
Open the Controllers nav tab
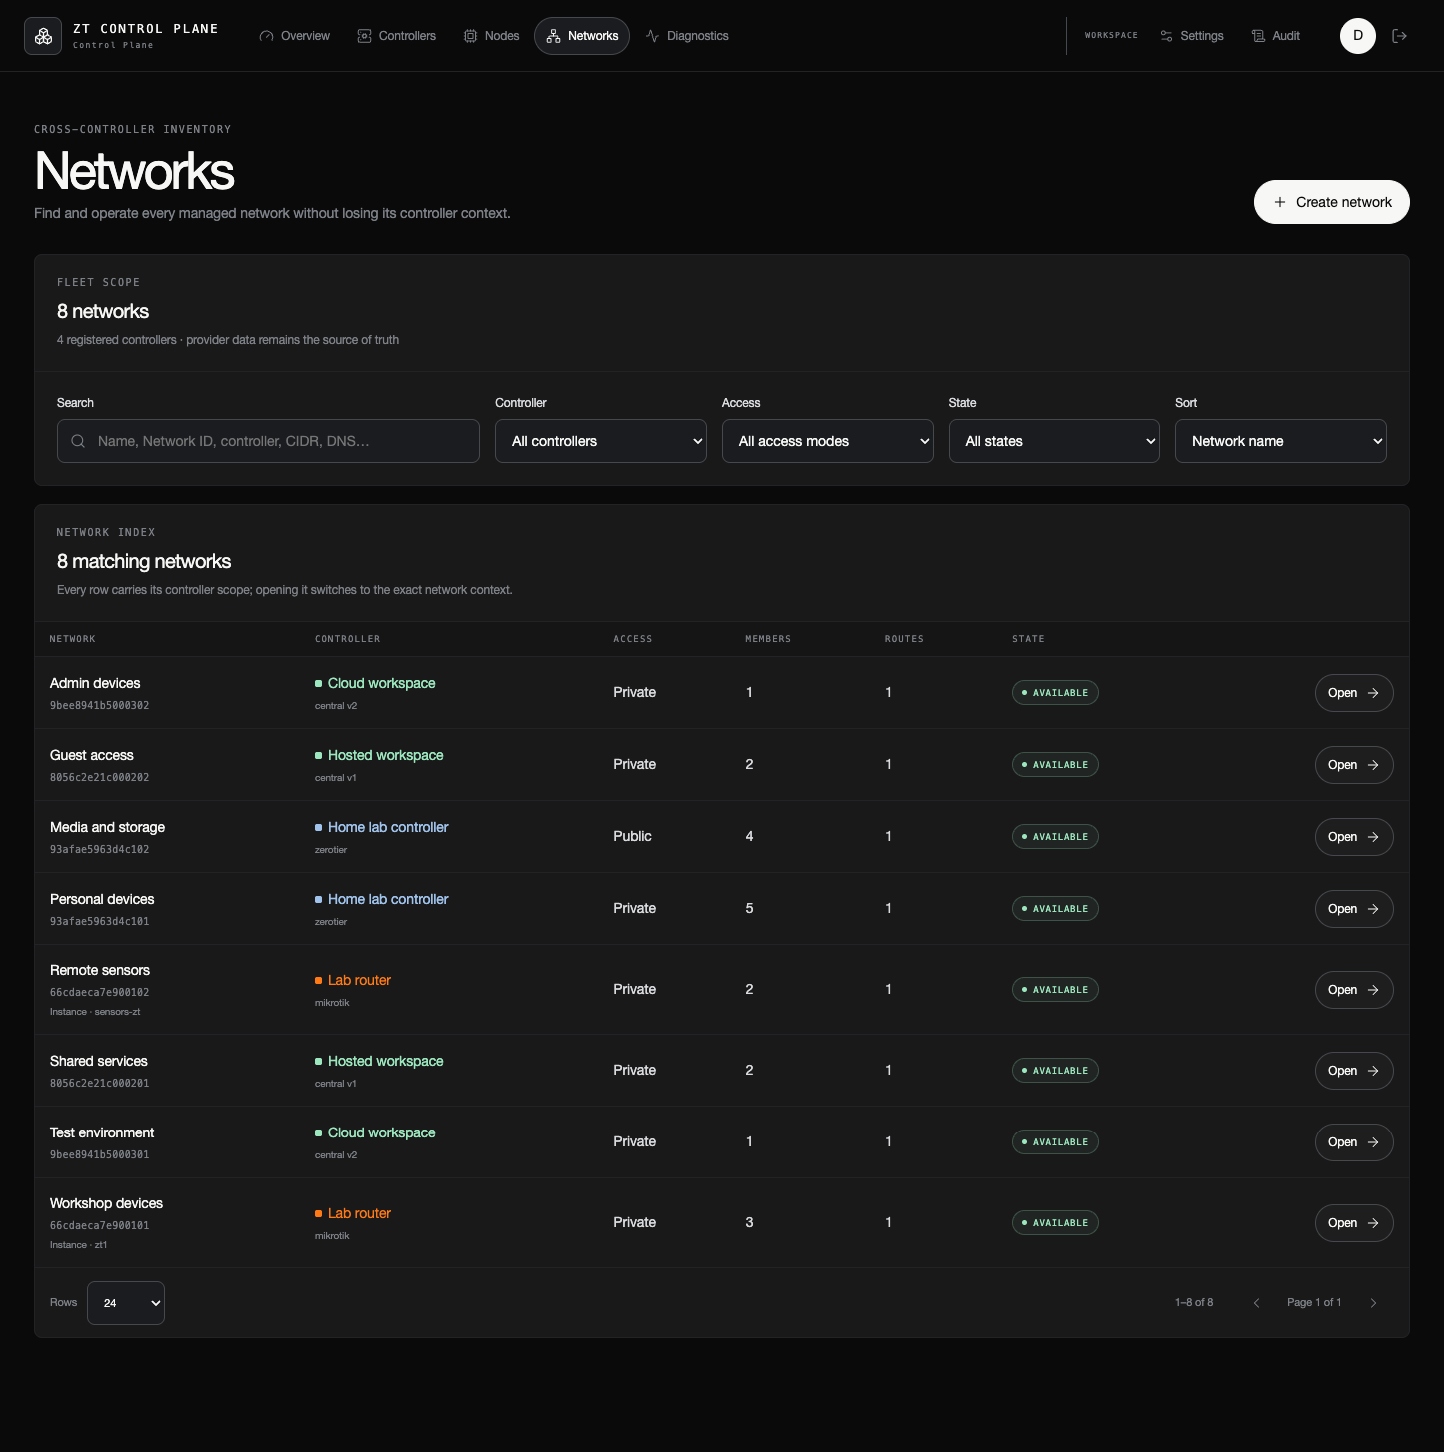click(x=397, y=36)
